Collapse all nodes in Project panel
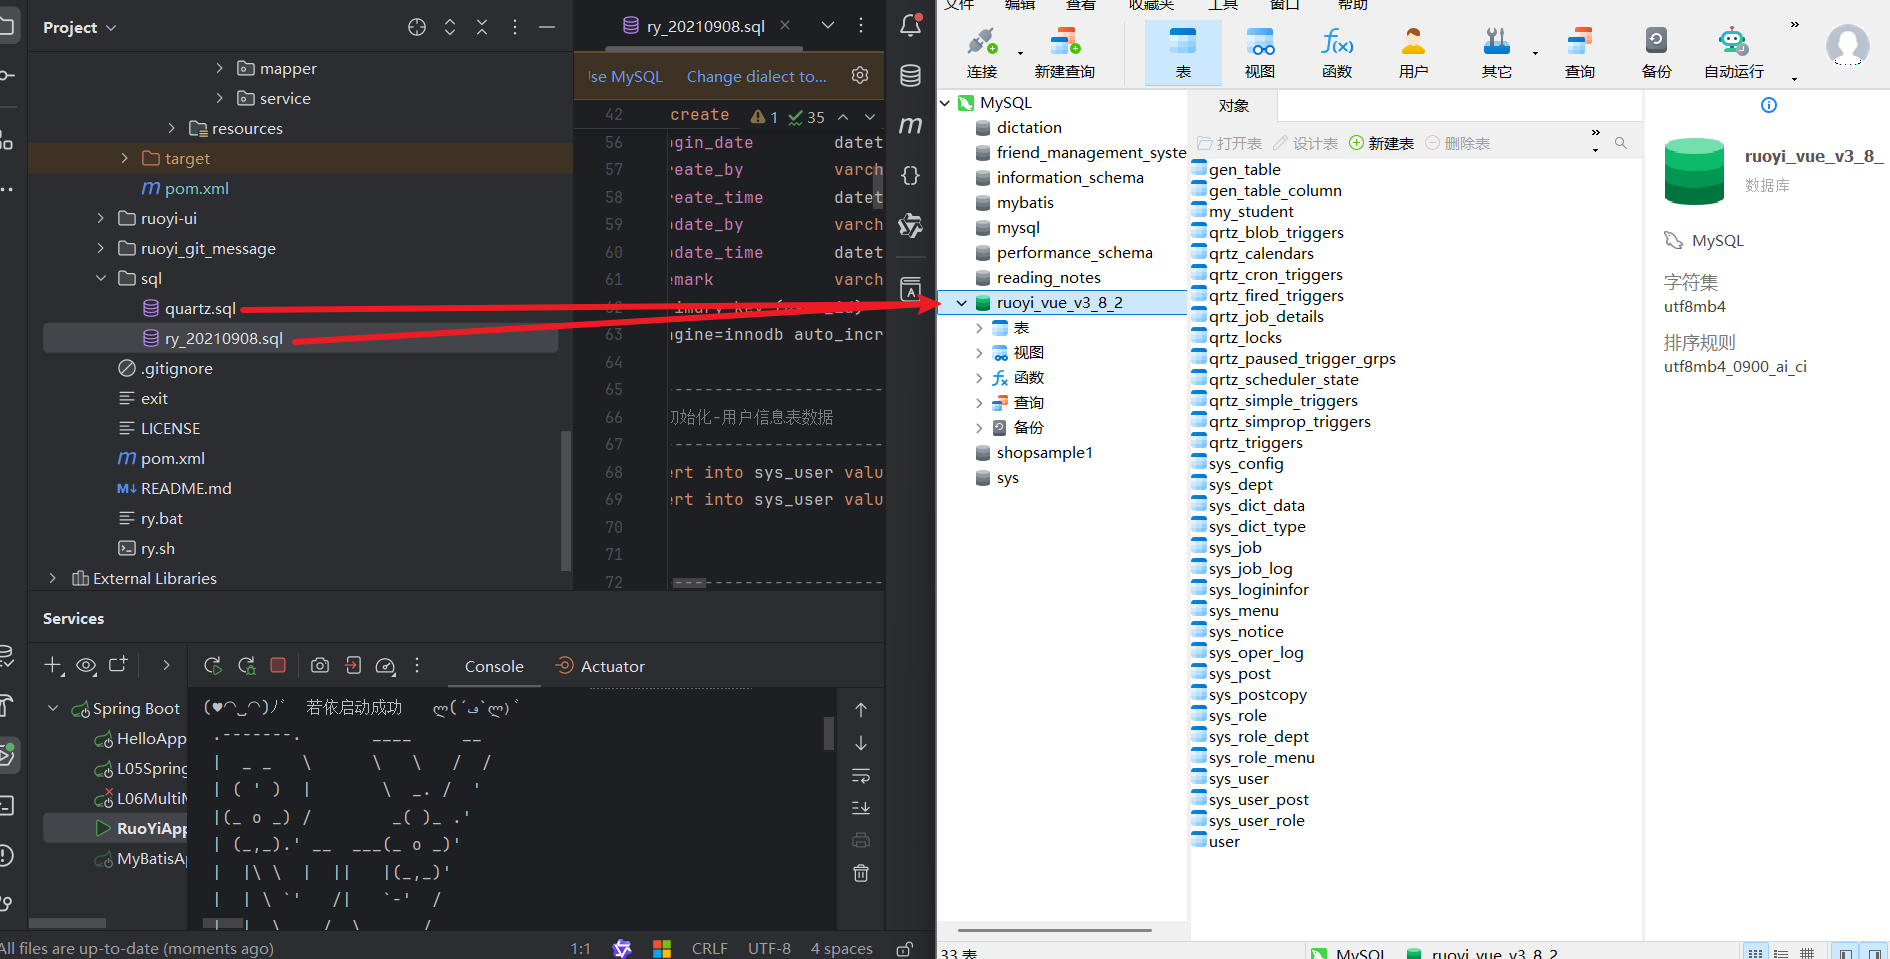 pos(482,27)
